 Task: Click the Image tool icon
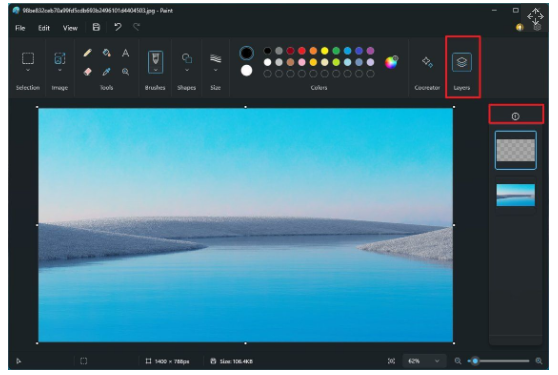[x=59, y=58]
